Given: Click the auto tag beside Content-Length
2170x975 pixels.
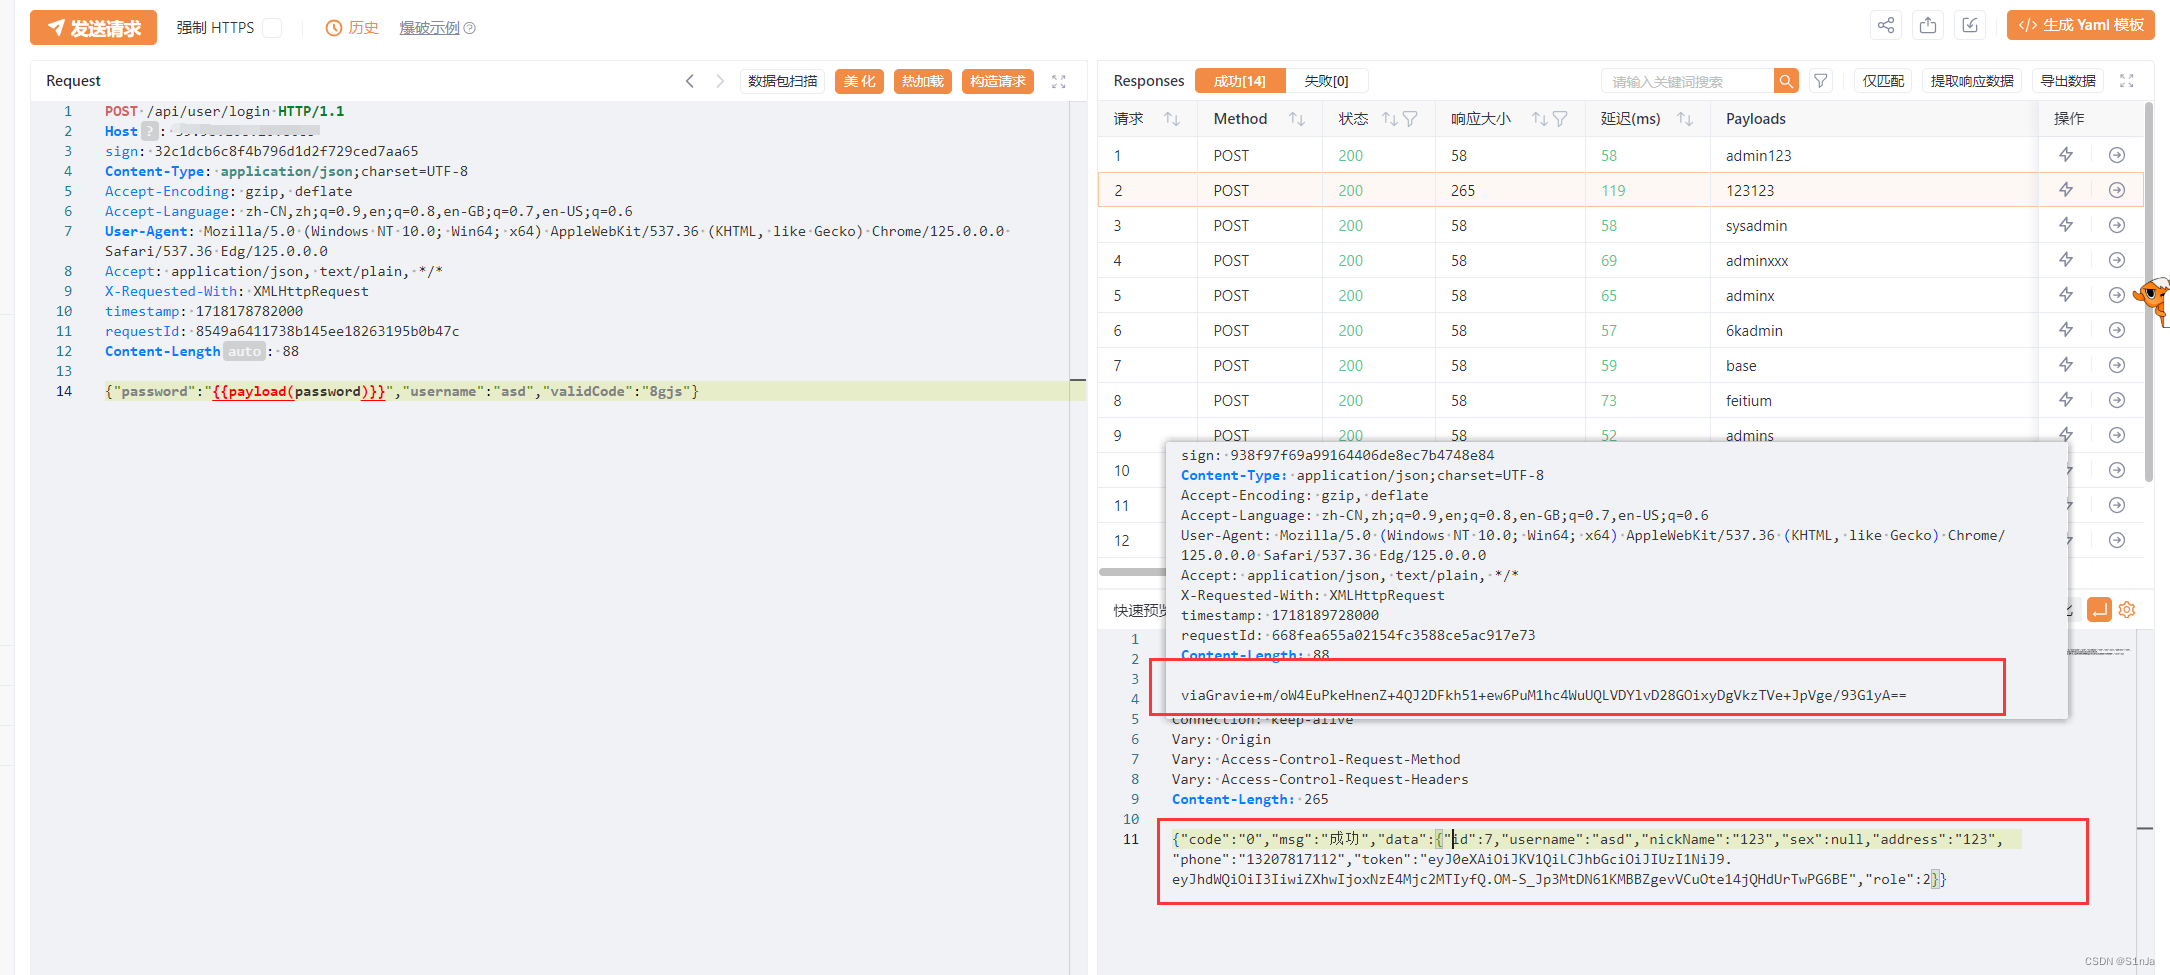Looking at the screenshot, I should click(244, 351).
